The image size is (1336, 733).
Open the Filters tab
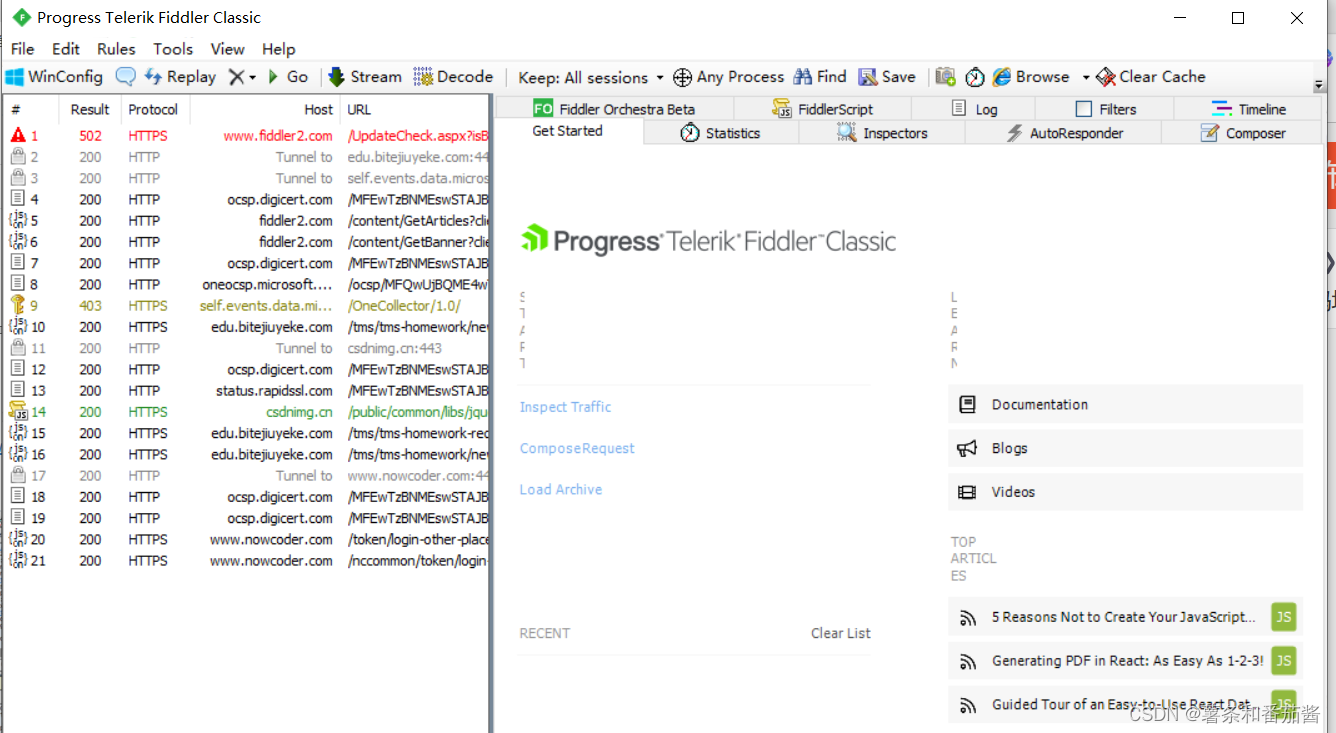1106,109
